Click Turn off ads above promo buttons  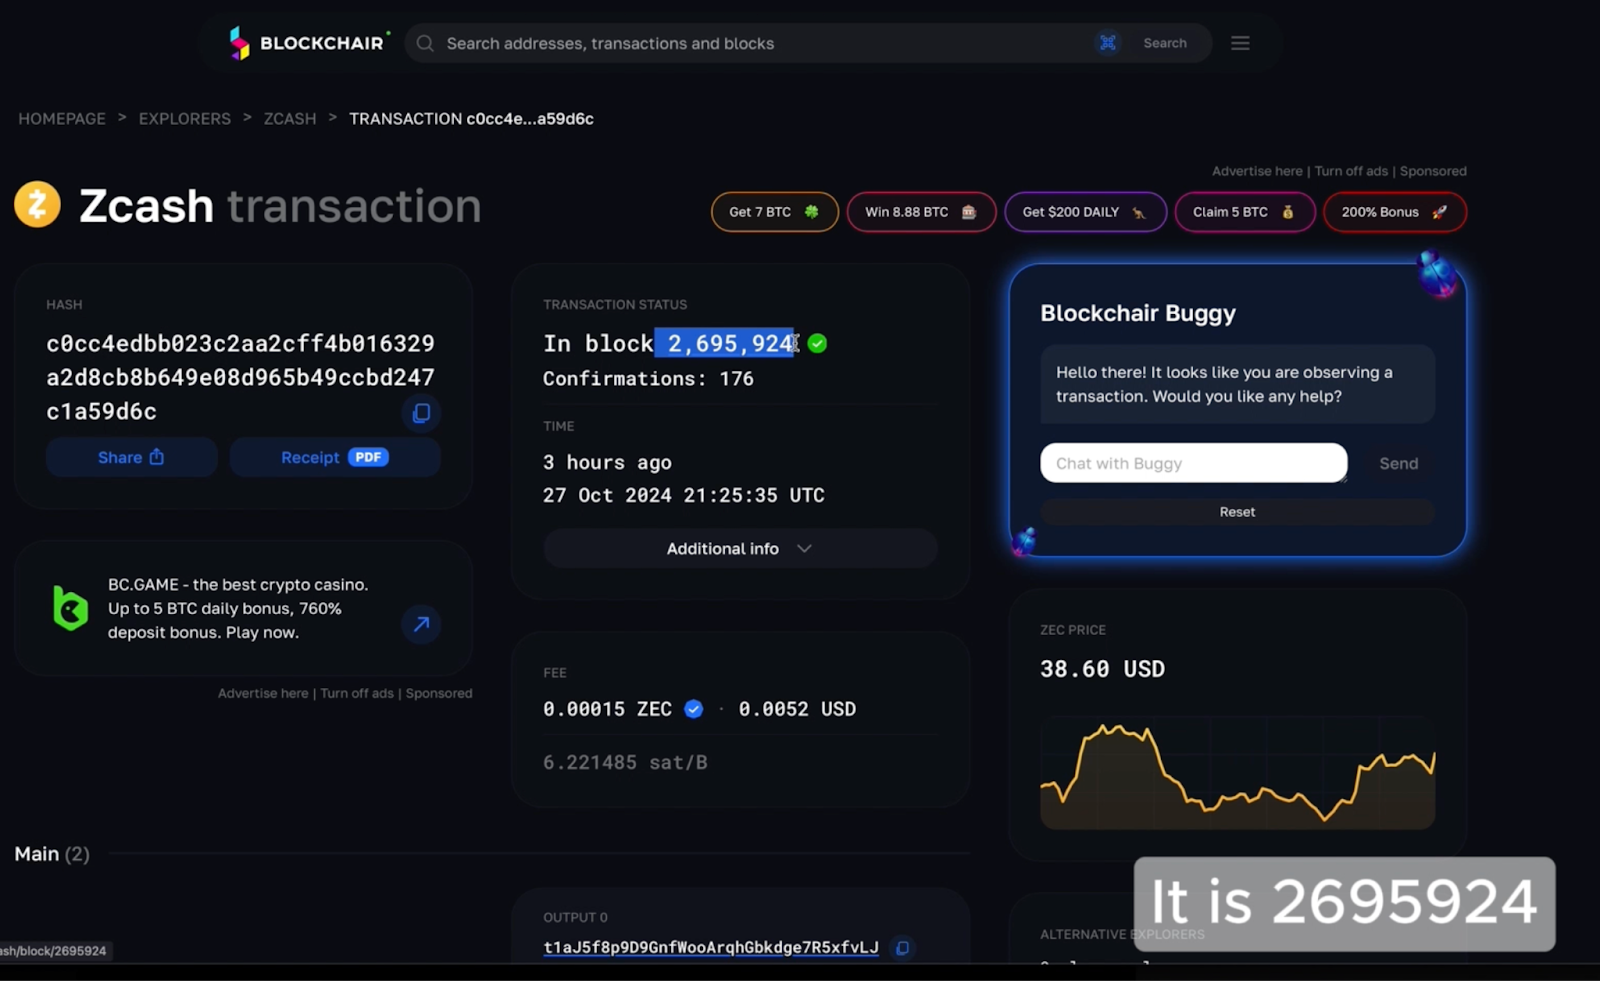(1351, 171)
